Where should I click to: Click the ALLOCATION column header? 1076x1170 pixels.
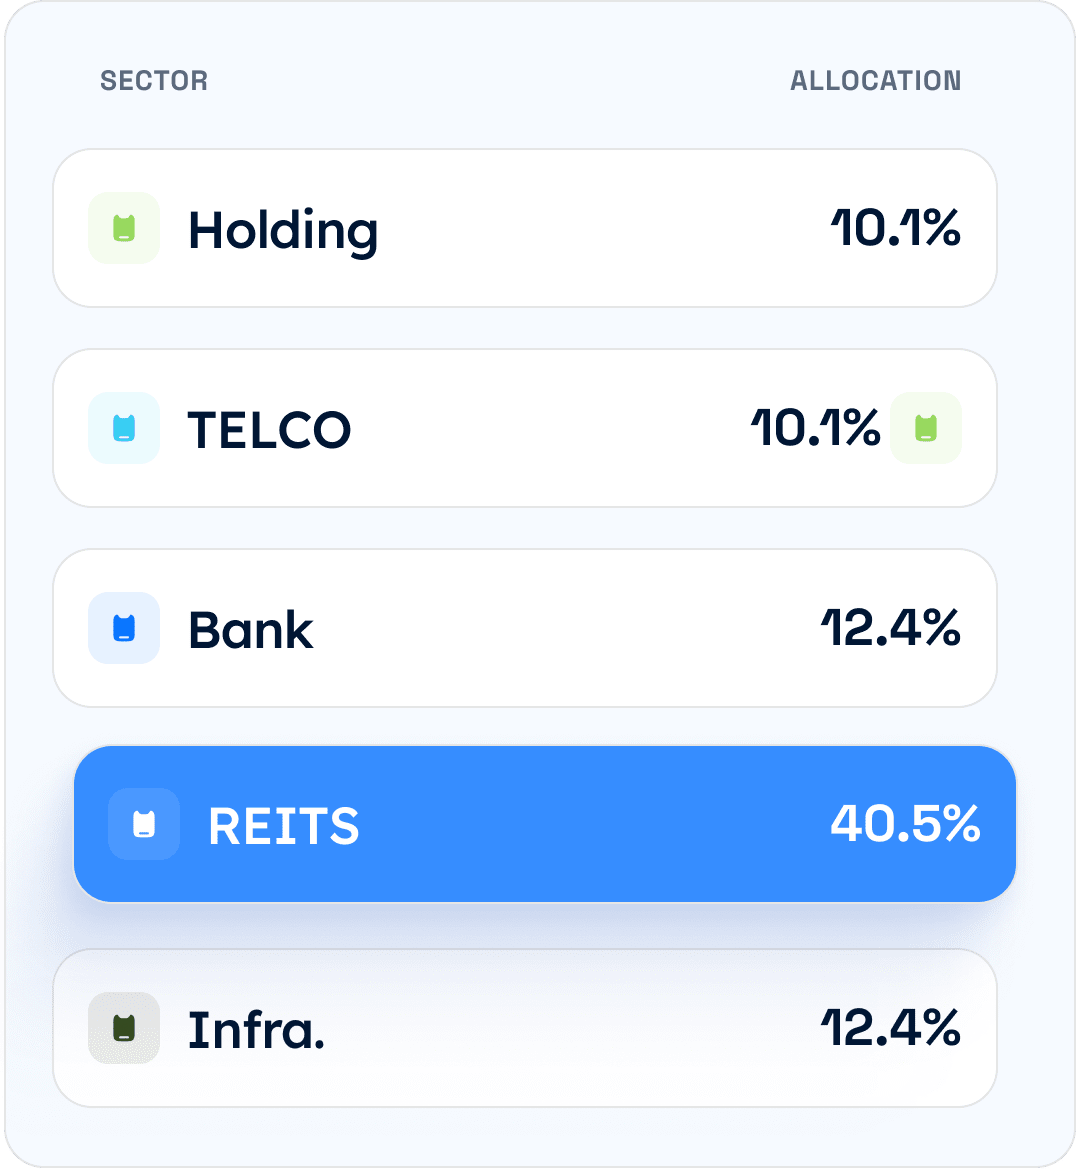(x=875, y=81)
